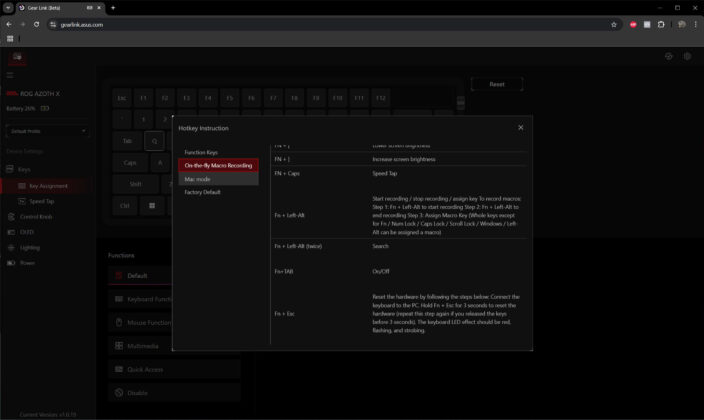Close the Hotkey Instruction dialog
Screen dimensions: 704x420
520,128
